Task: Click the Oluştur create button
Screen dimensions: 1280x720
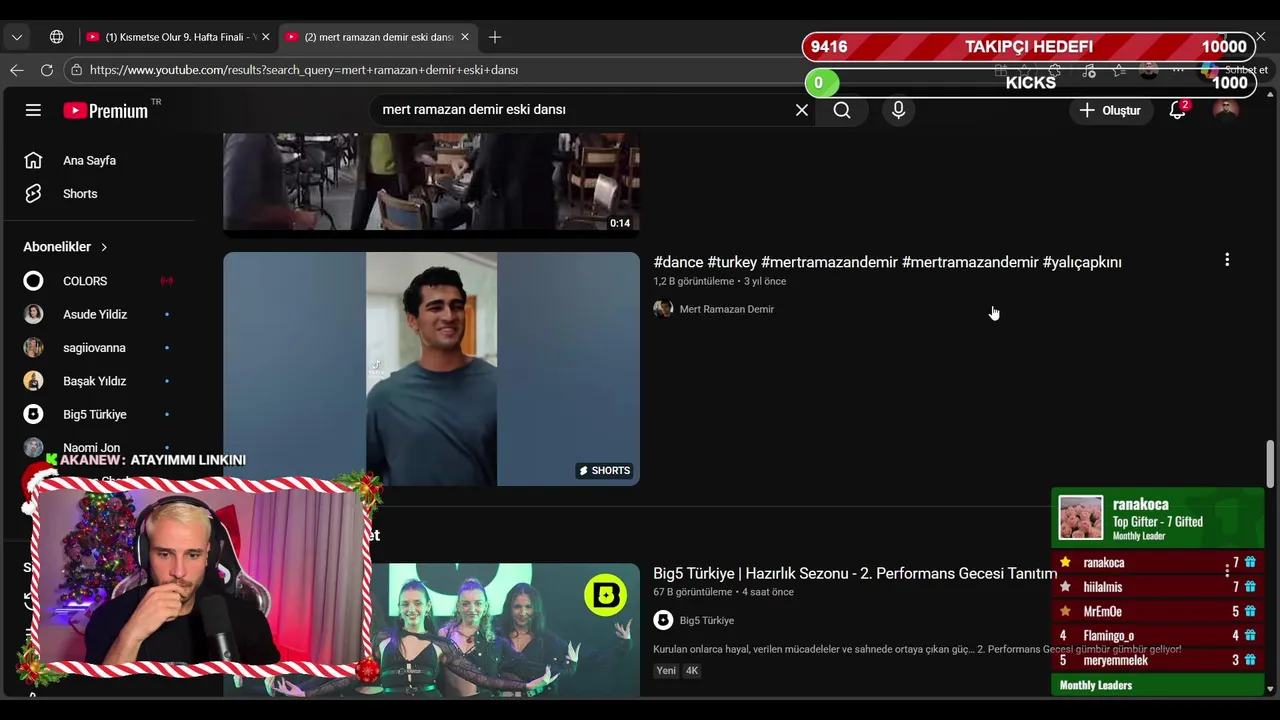Action: [1110, 110]
